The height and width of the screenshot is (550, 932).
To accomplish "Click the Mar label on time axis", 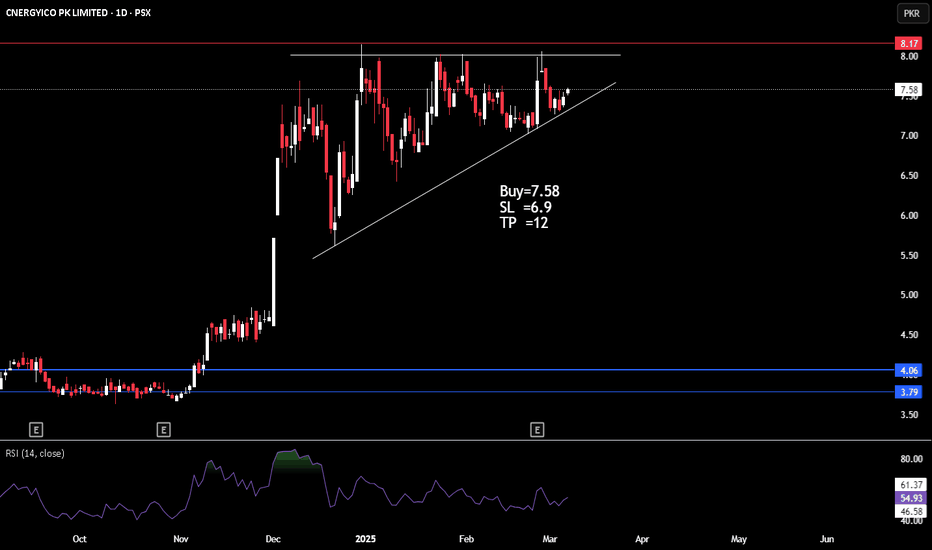I will pos(550,539).
